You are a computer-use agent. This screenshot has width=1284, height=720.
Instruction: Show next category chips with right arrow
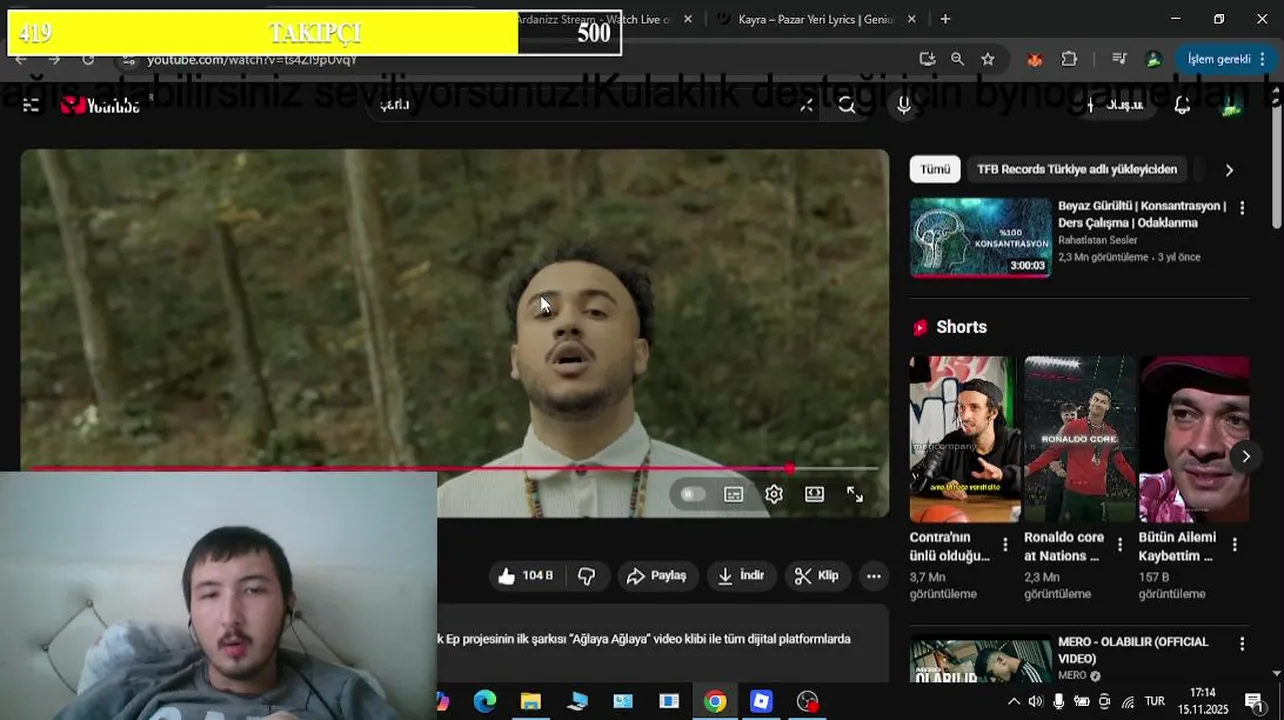(x=1229, y=170)
